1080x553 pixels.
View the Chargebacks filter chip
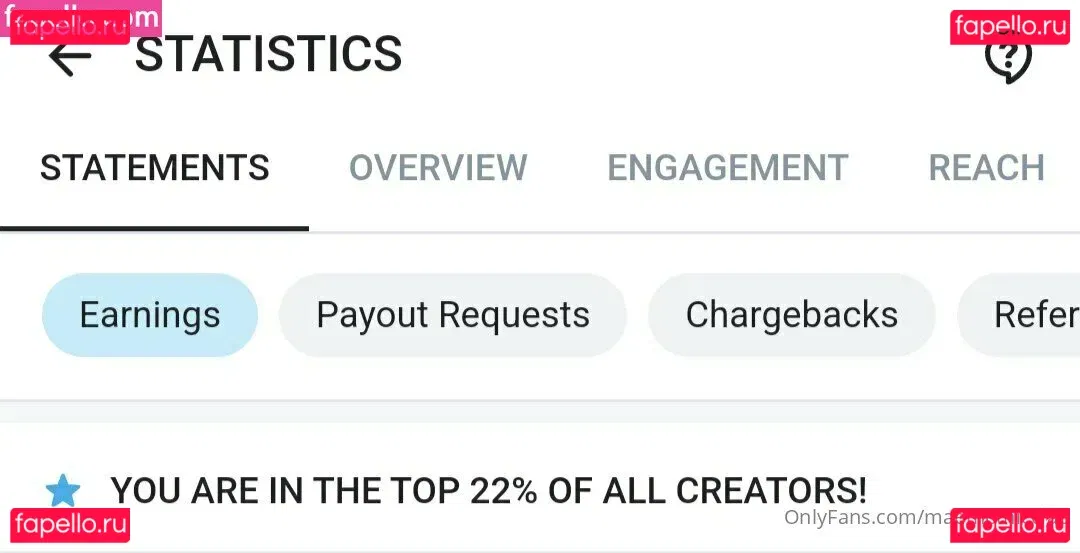click(x=792, y=315)
